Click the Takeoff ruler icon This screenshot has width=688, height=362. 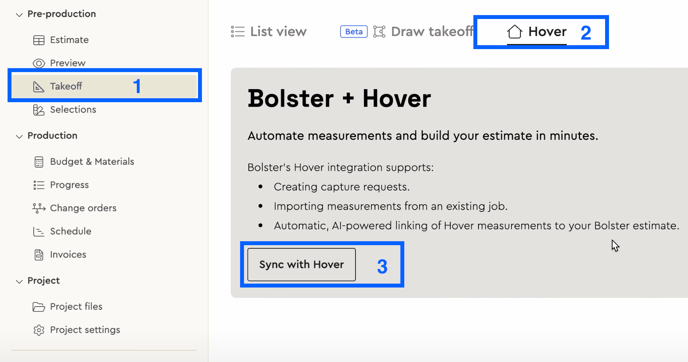click(39, 86)
